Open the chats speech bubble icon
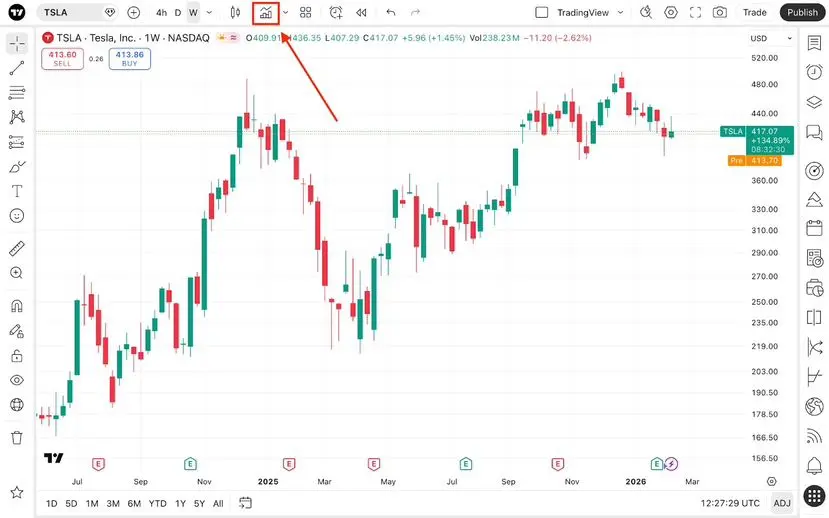Viewport: 829px width, 518px height. point(814,132)
